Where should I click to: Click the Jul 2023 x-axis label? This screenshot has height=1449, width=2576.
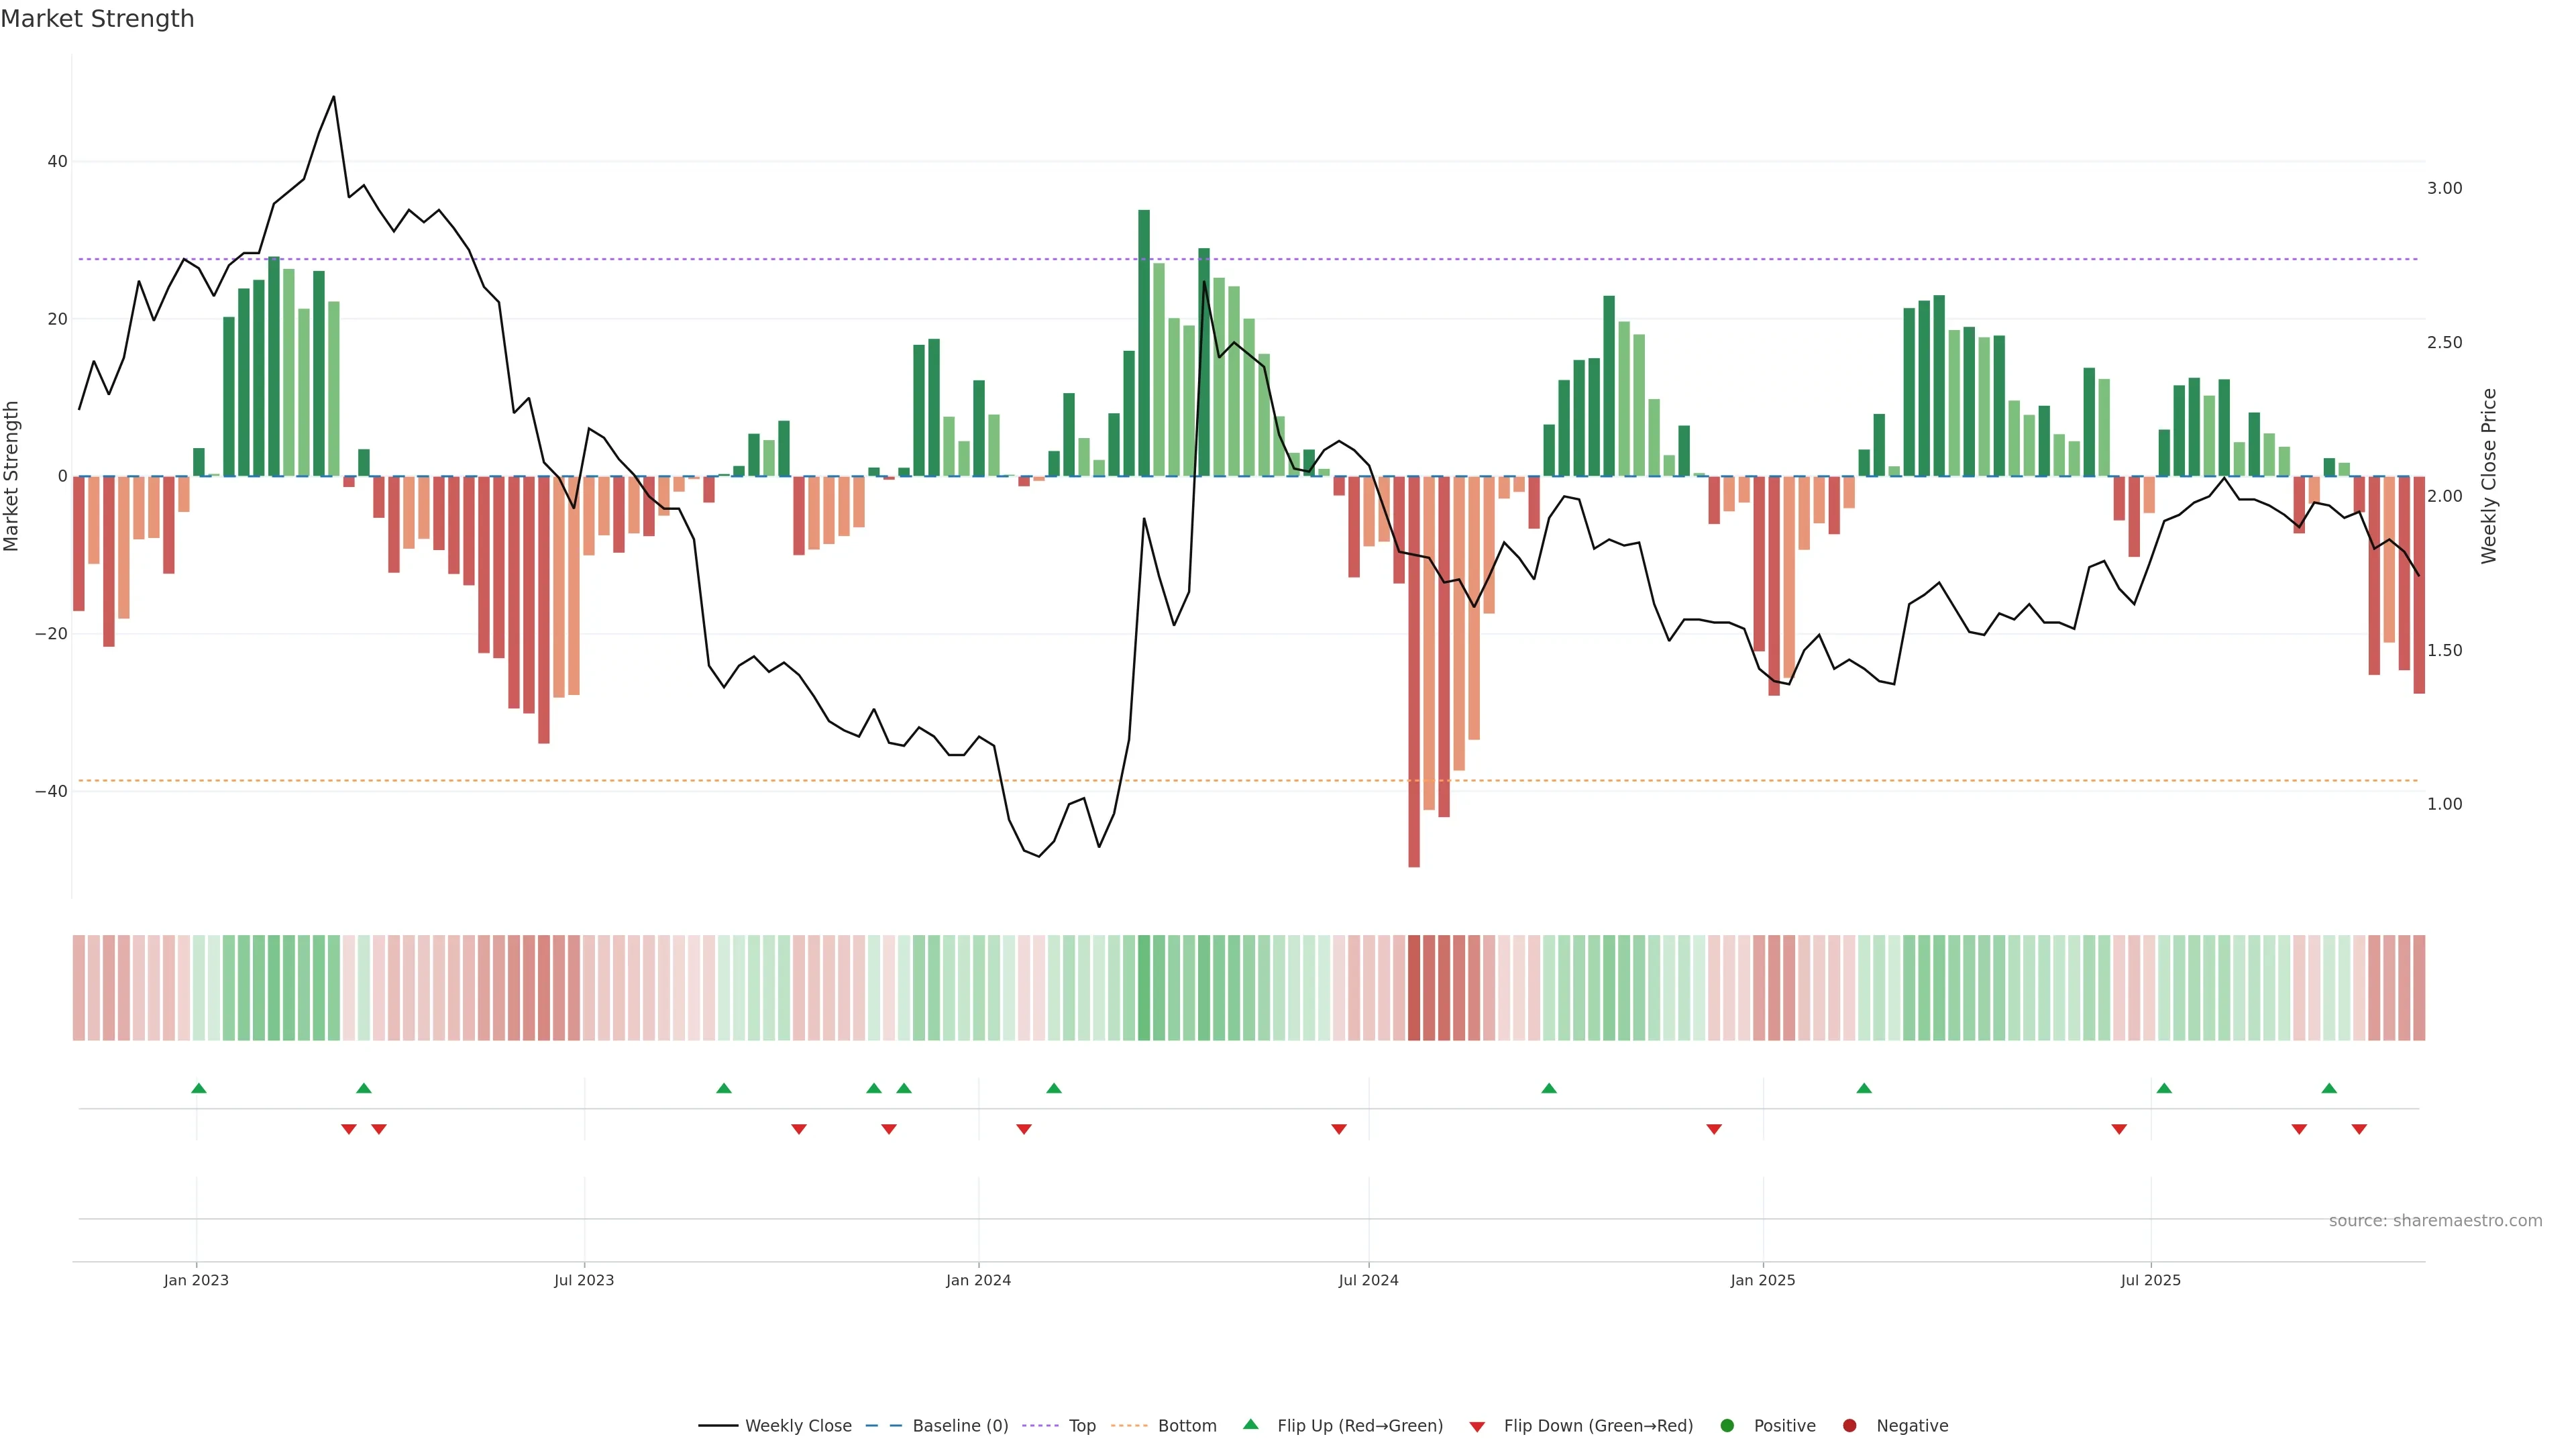pos(584,1280)
